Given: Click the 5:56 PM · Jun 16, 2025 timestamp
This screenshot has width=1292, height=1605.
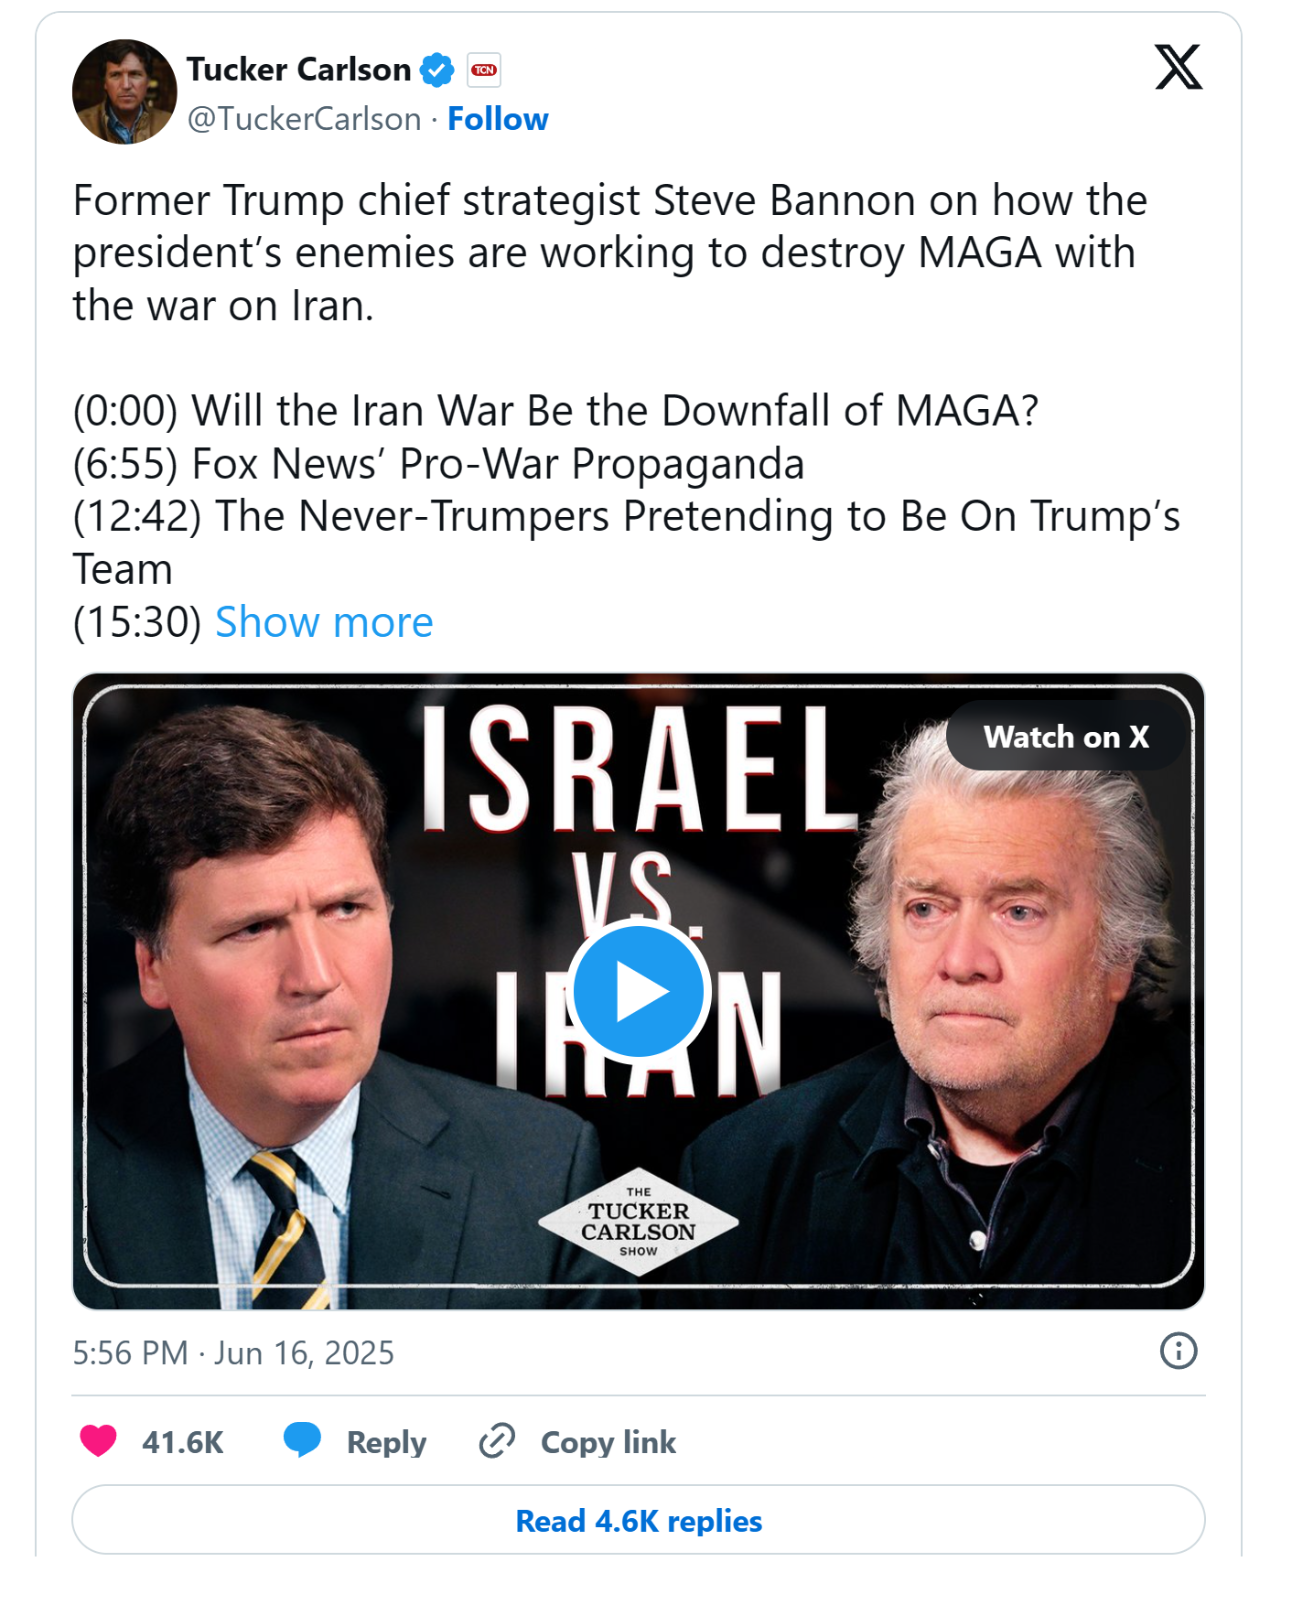Looking at the screenshot, I should click(x=233, y=1353).
